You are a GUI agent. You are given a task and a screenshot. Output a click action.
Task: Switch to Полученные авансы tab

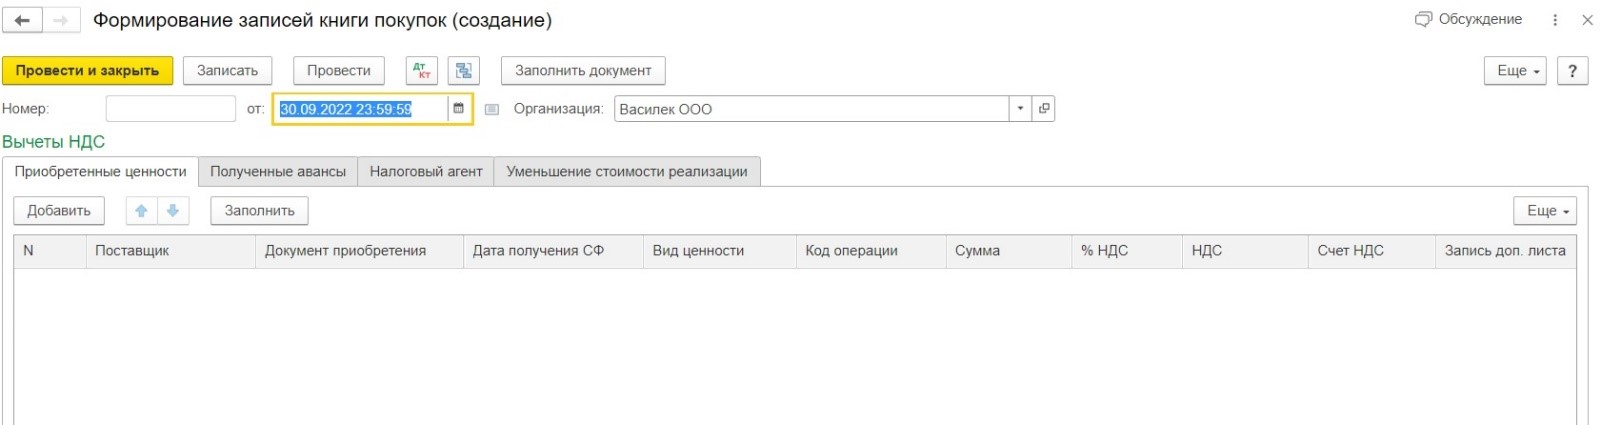click(278, 172)
